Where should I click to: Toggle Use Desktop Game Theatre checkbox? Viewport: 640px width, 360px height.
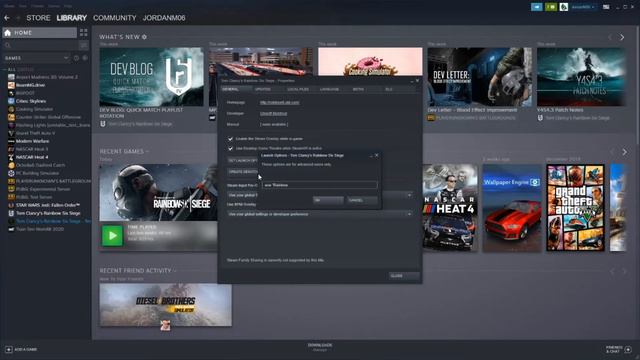[x=230, y=148]
